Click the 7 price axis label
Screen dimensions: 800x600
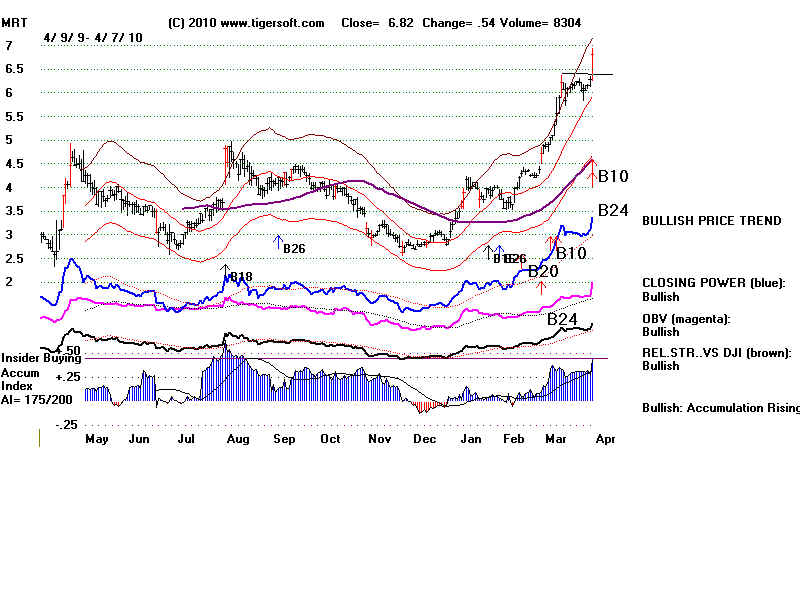point(9,46)
